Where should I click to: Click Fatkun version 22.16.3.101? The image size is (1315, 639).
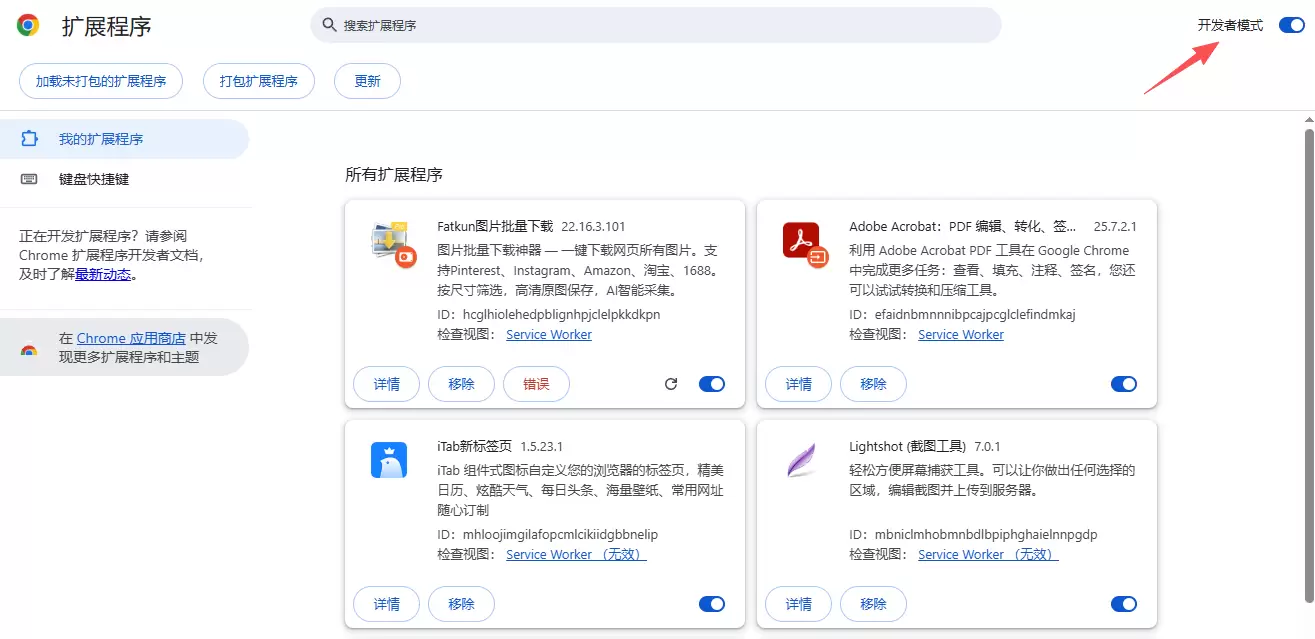coord(593,227)
